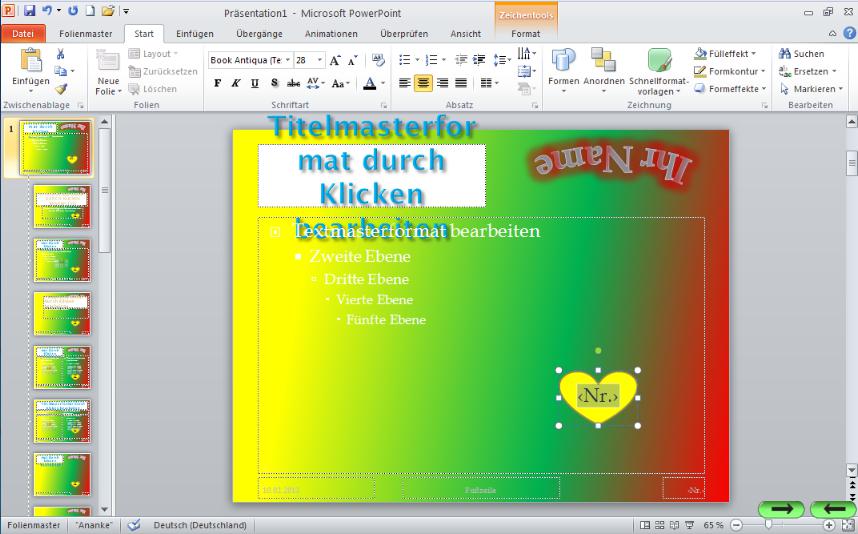Image resolution: width=858 pixels, height=534 pixels.
Task: Click the Save icon in quick access toolbar
Action: pos(29,11)
